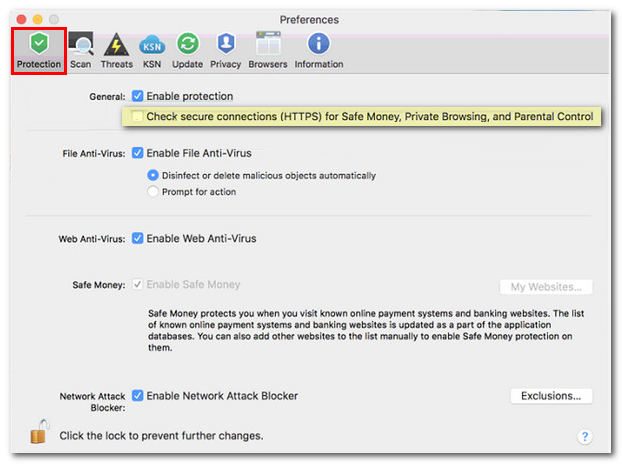Toggle Enable Web Anti-Virus checkbox
The height and width of the screenshot is (464, 622).
click(x=138, y=239)
